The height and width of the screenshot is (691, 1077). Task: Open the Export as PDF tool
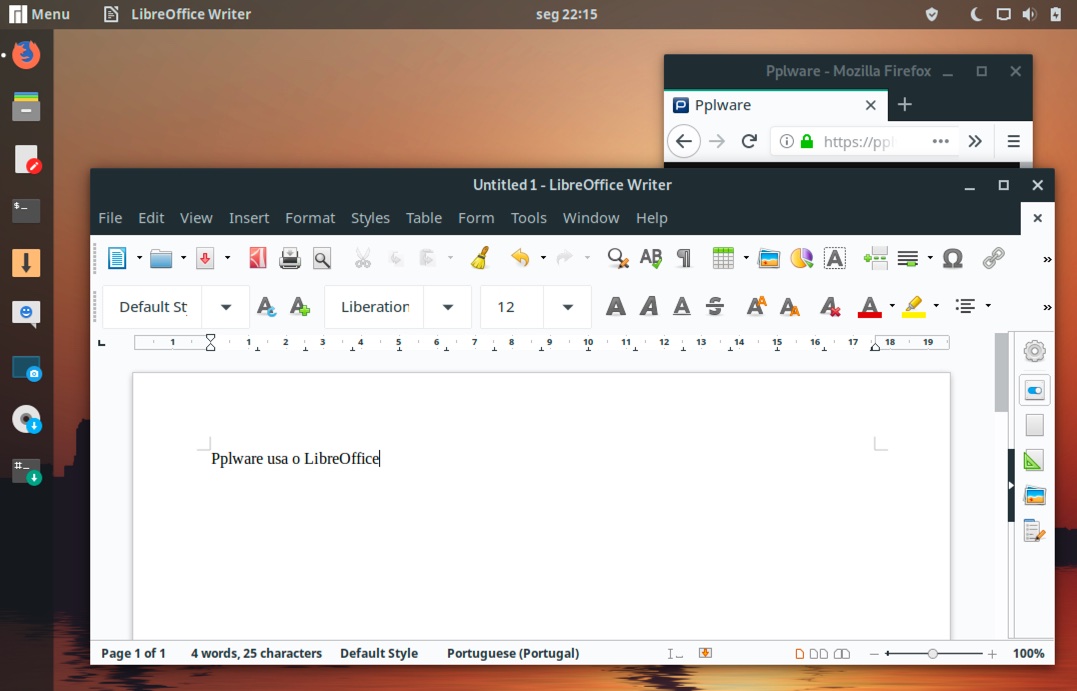pos(257,257)
